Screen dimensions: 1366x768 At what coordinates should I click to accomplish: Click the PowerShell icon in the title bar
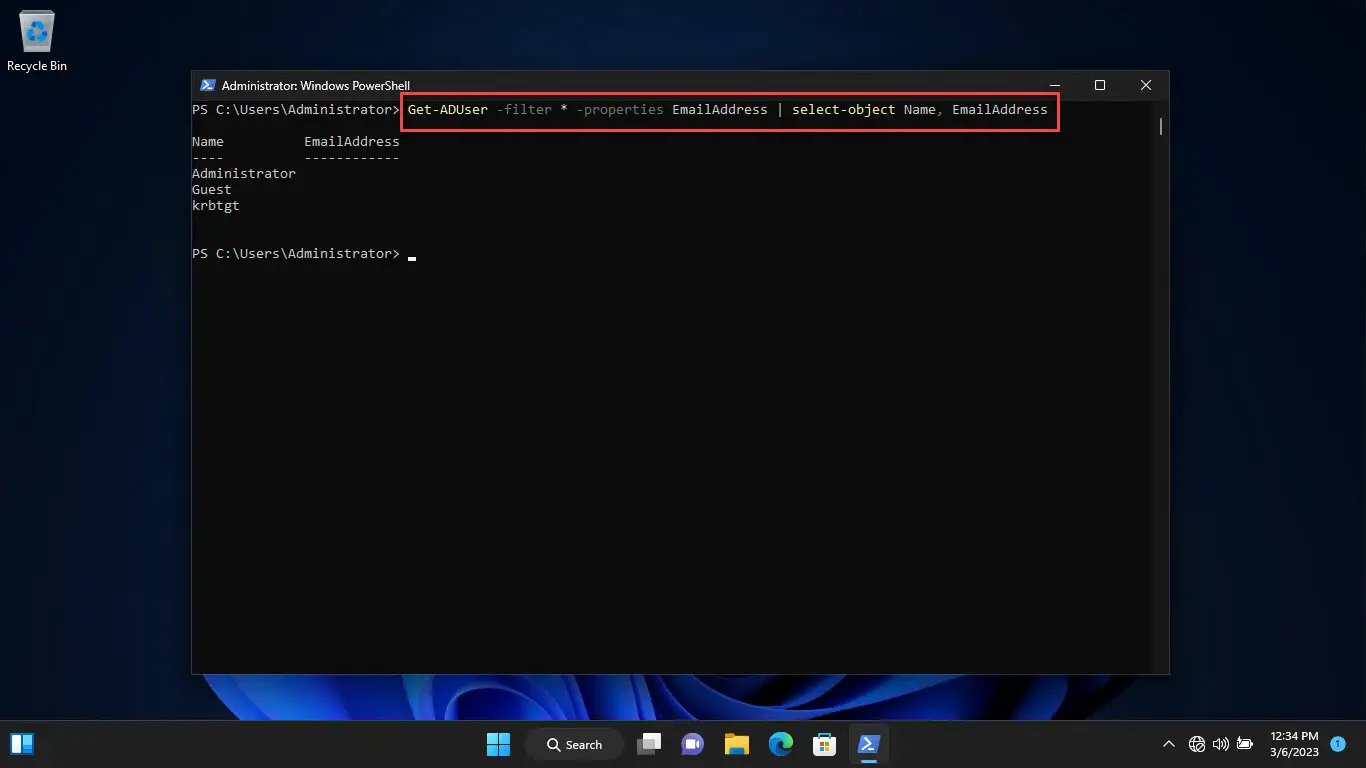point(208,86)
